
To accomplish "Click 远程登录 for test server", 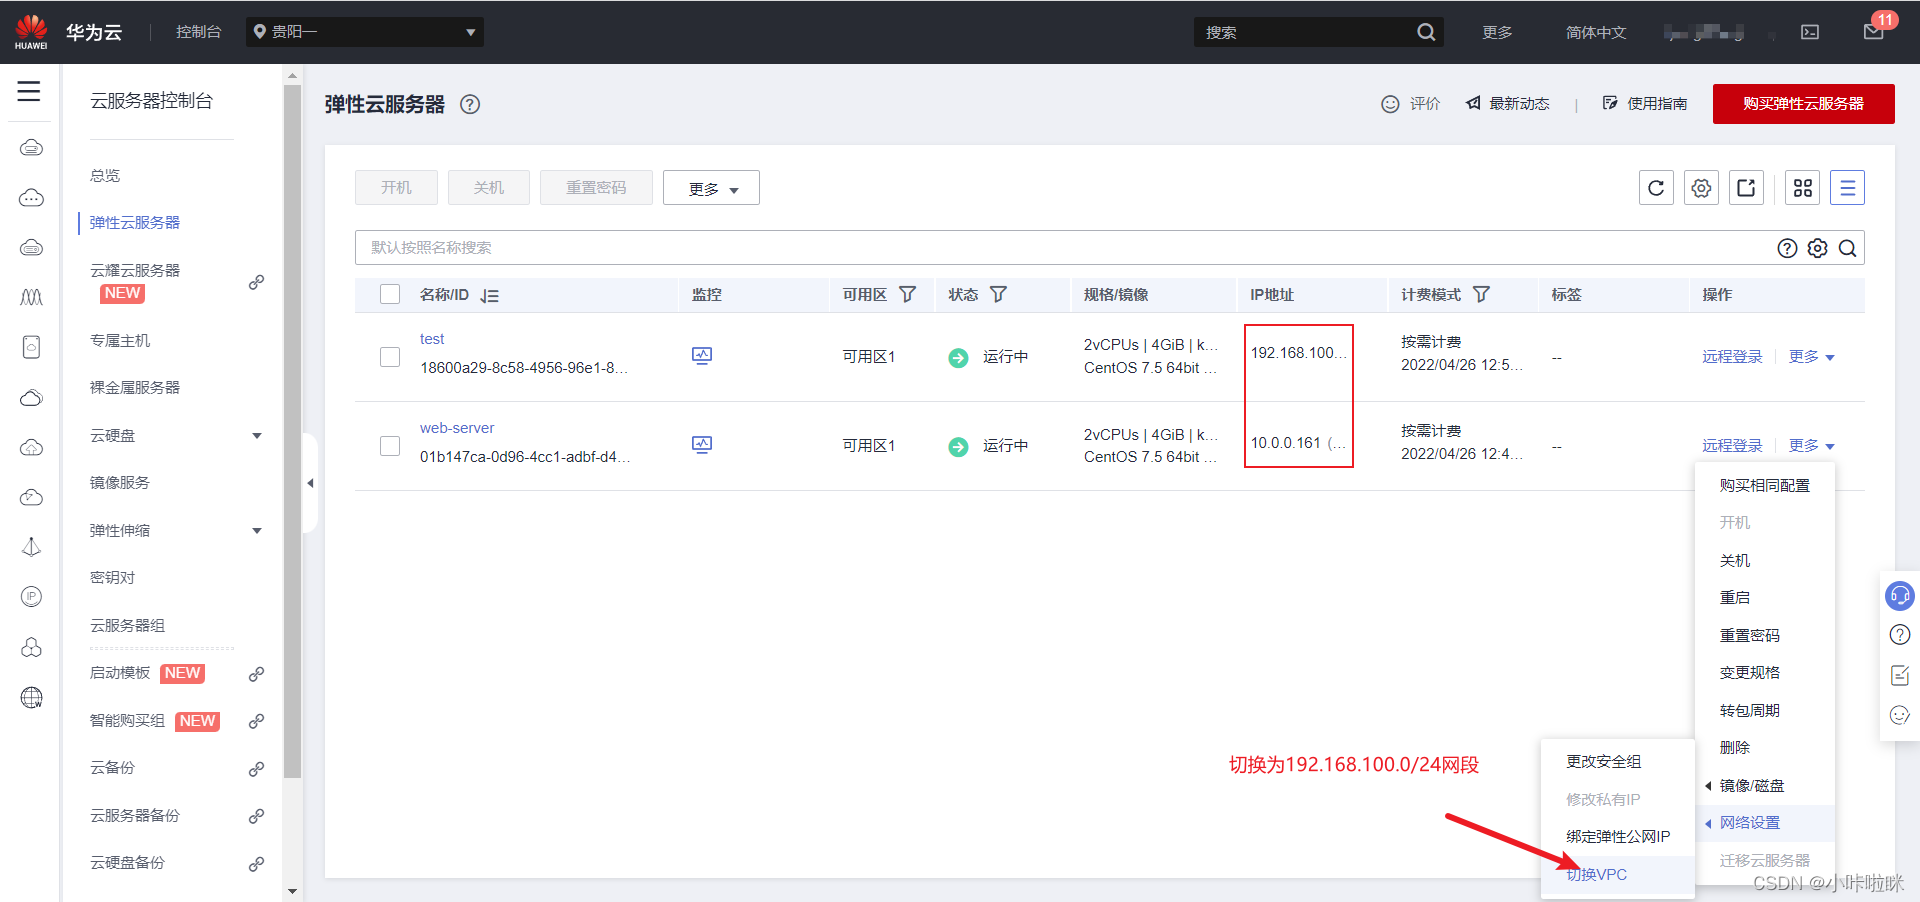I will point(1732,357).
